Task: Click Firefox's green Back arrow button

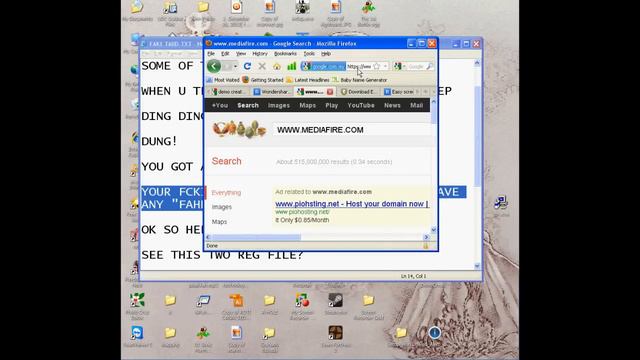Action: coord(213,66)
